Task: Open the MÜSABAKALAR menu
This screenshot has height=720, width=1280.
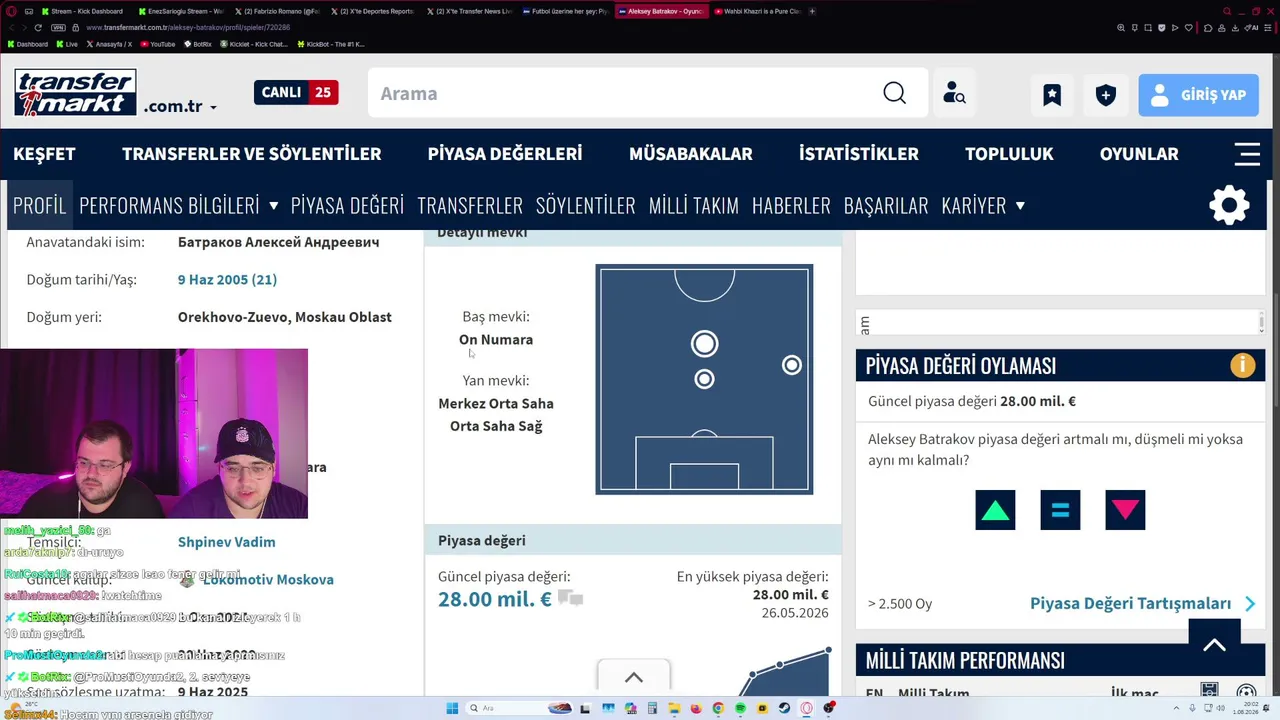Action: coord(691,154)
